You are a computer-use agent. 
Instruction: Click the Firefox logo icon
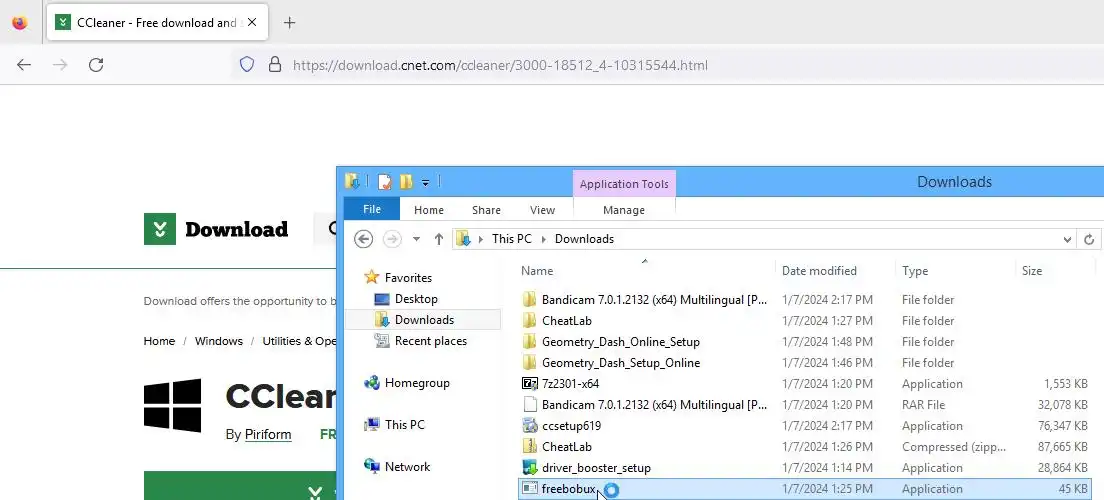[x=20, y=23]
